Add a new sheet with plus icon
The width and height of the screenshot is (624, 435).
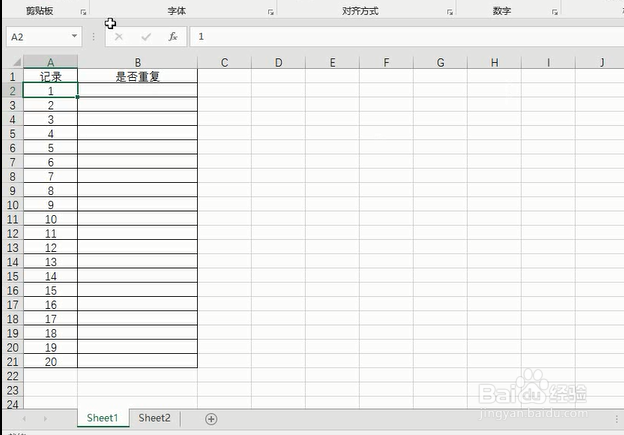pyautogui.click(x=211, y=419)
